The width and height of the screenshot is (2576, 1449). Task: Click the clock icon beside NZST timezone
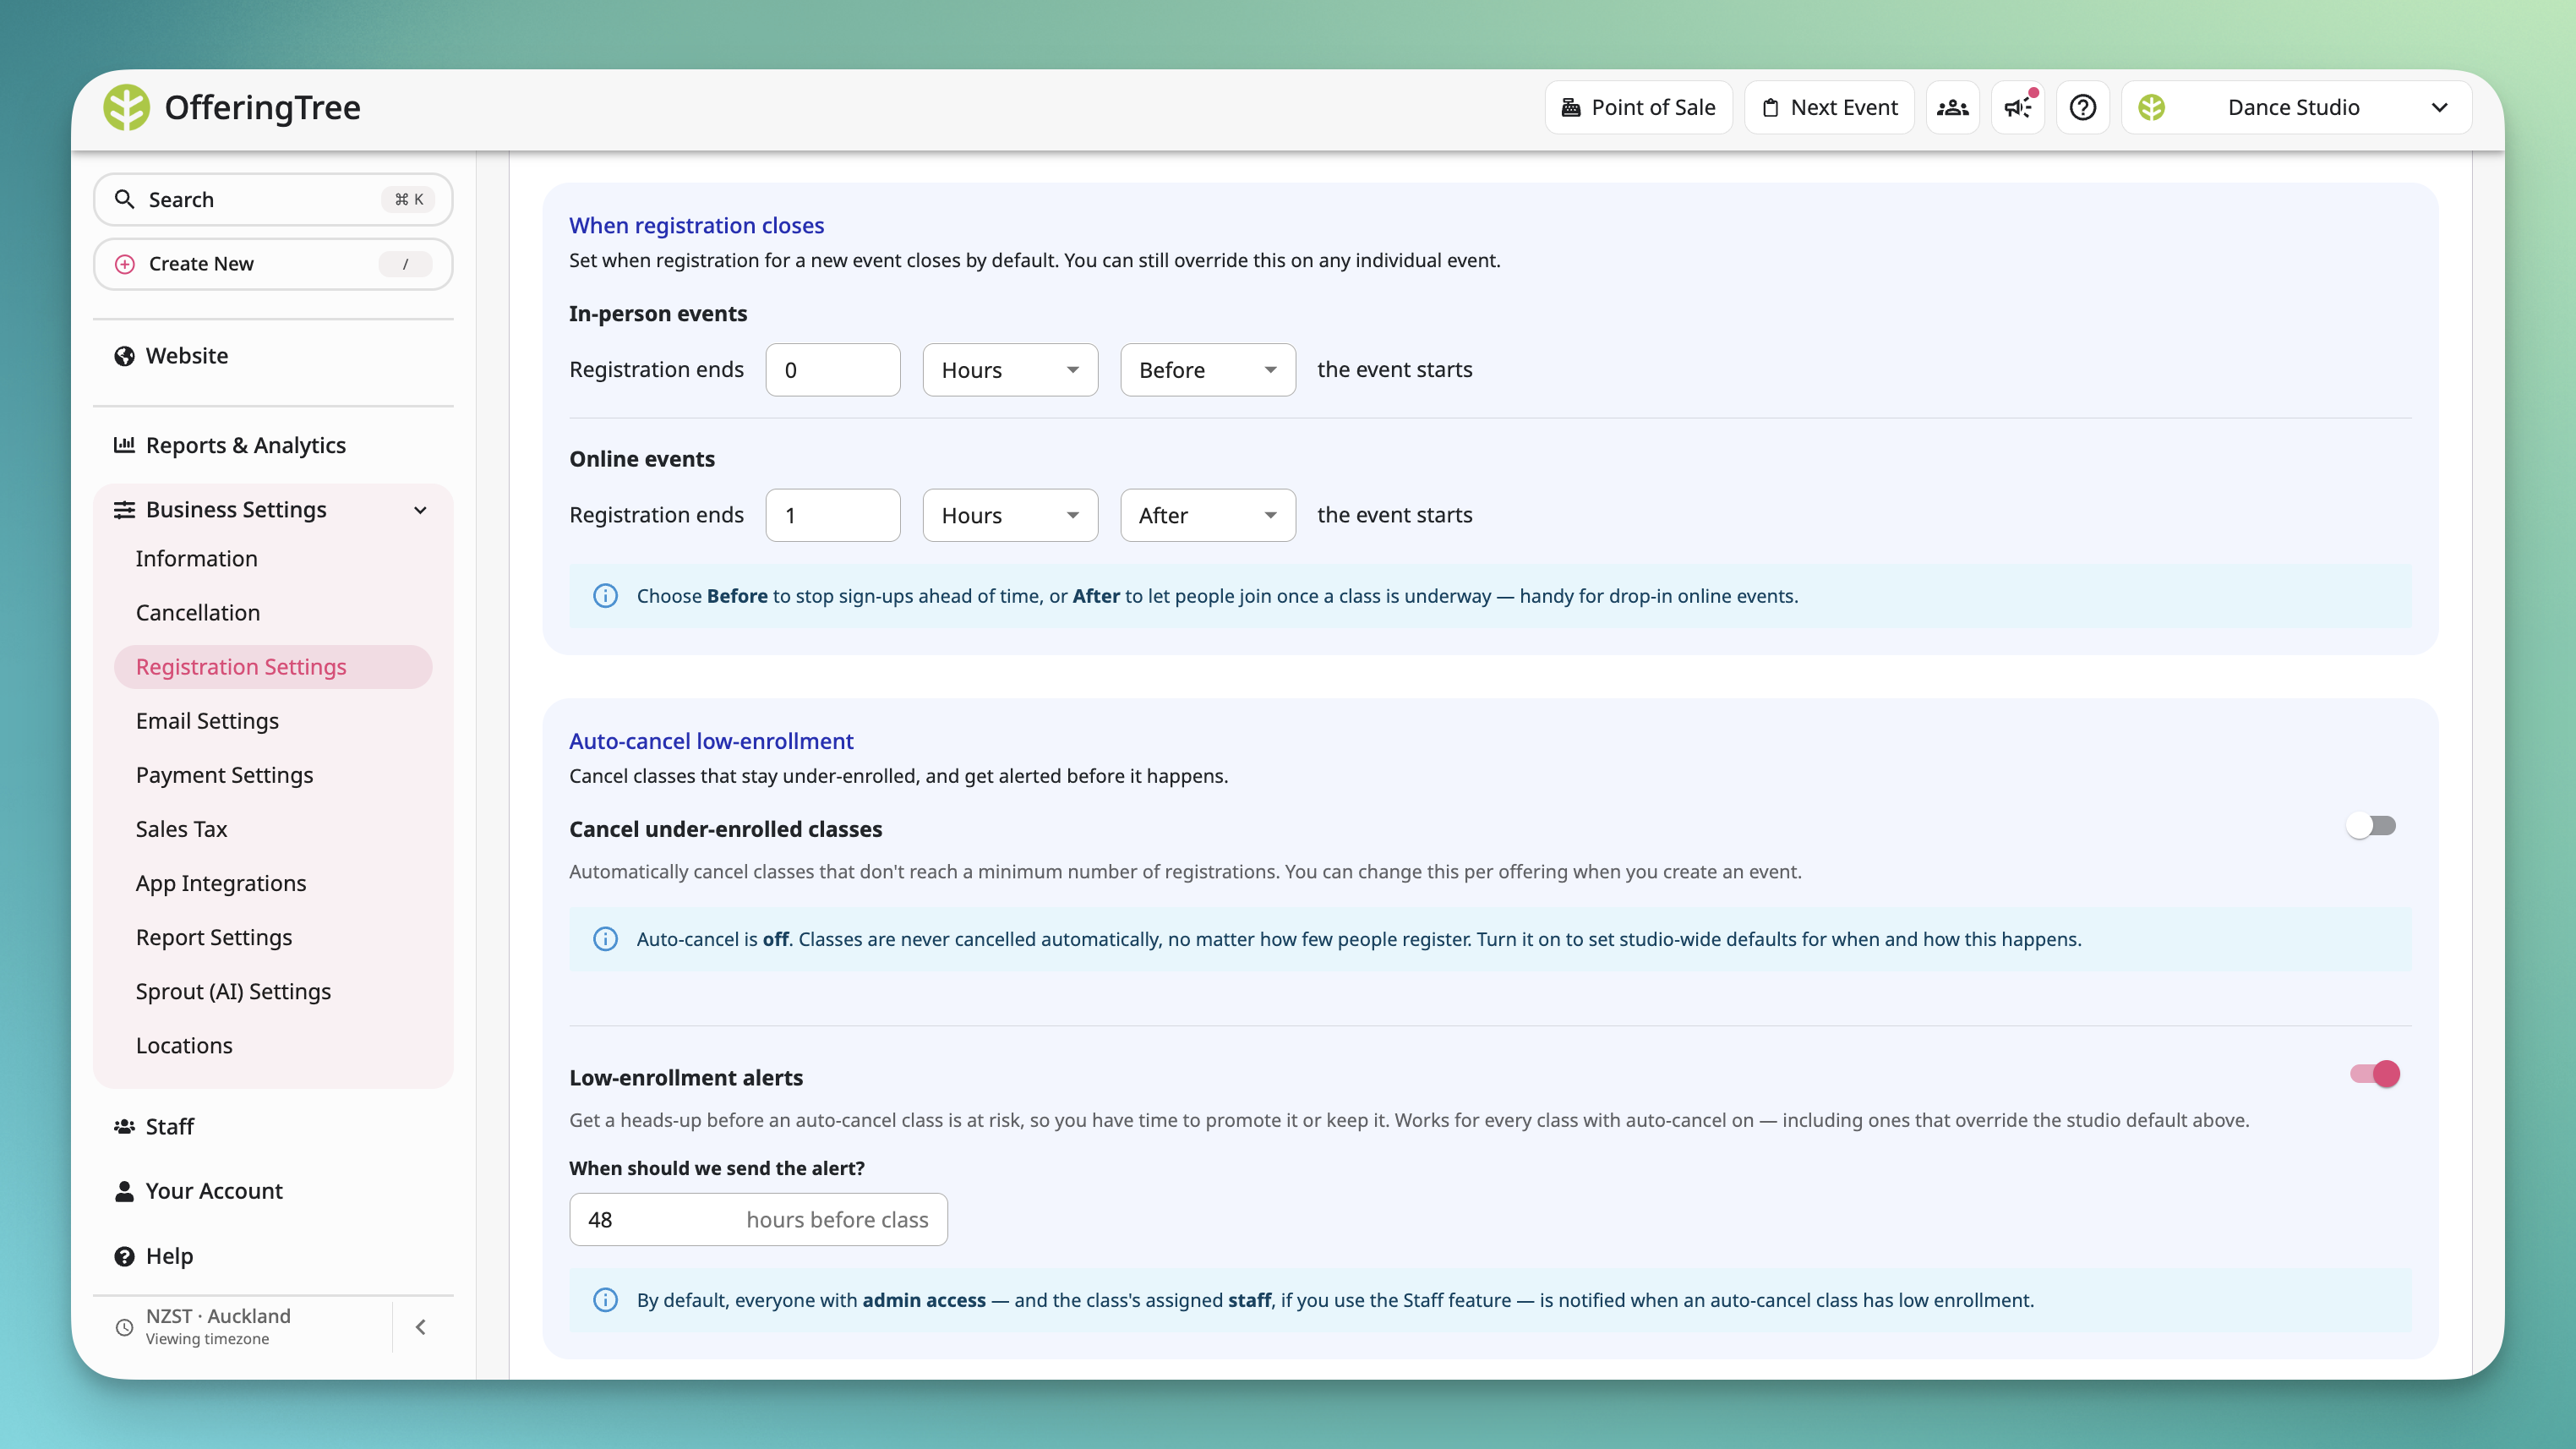tap(124, 1327)
